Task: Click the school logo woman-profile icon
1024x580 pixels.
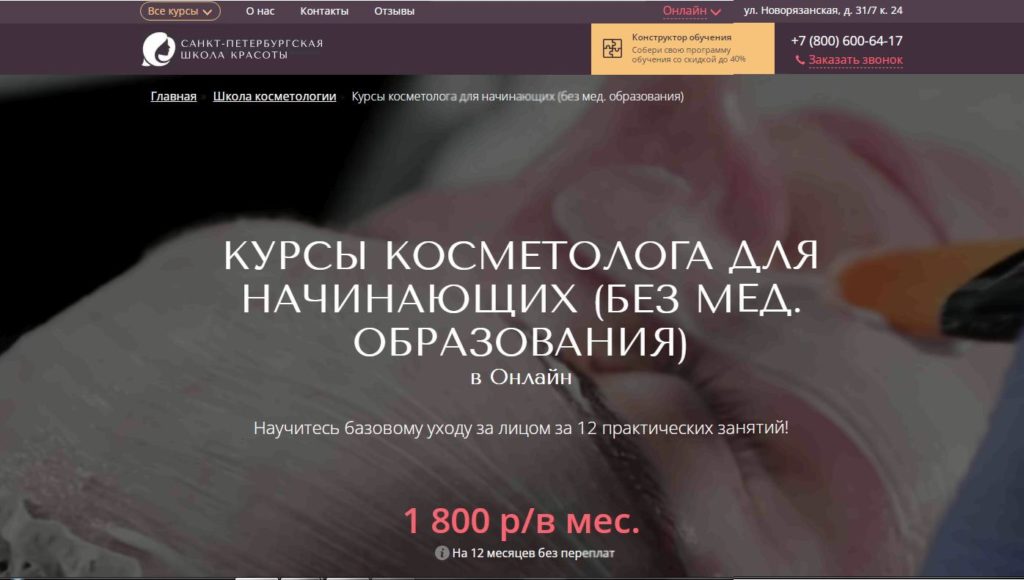Action: point(158,49)
